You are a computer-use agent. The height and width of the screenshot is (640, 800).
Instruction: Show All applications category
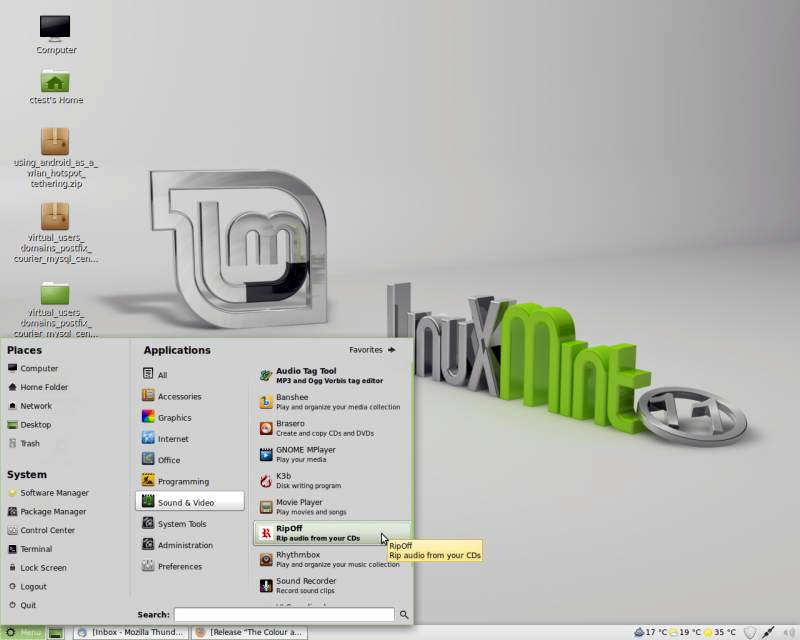coord(161,375)
